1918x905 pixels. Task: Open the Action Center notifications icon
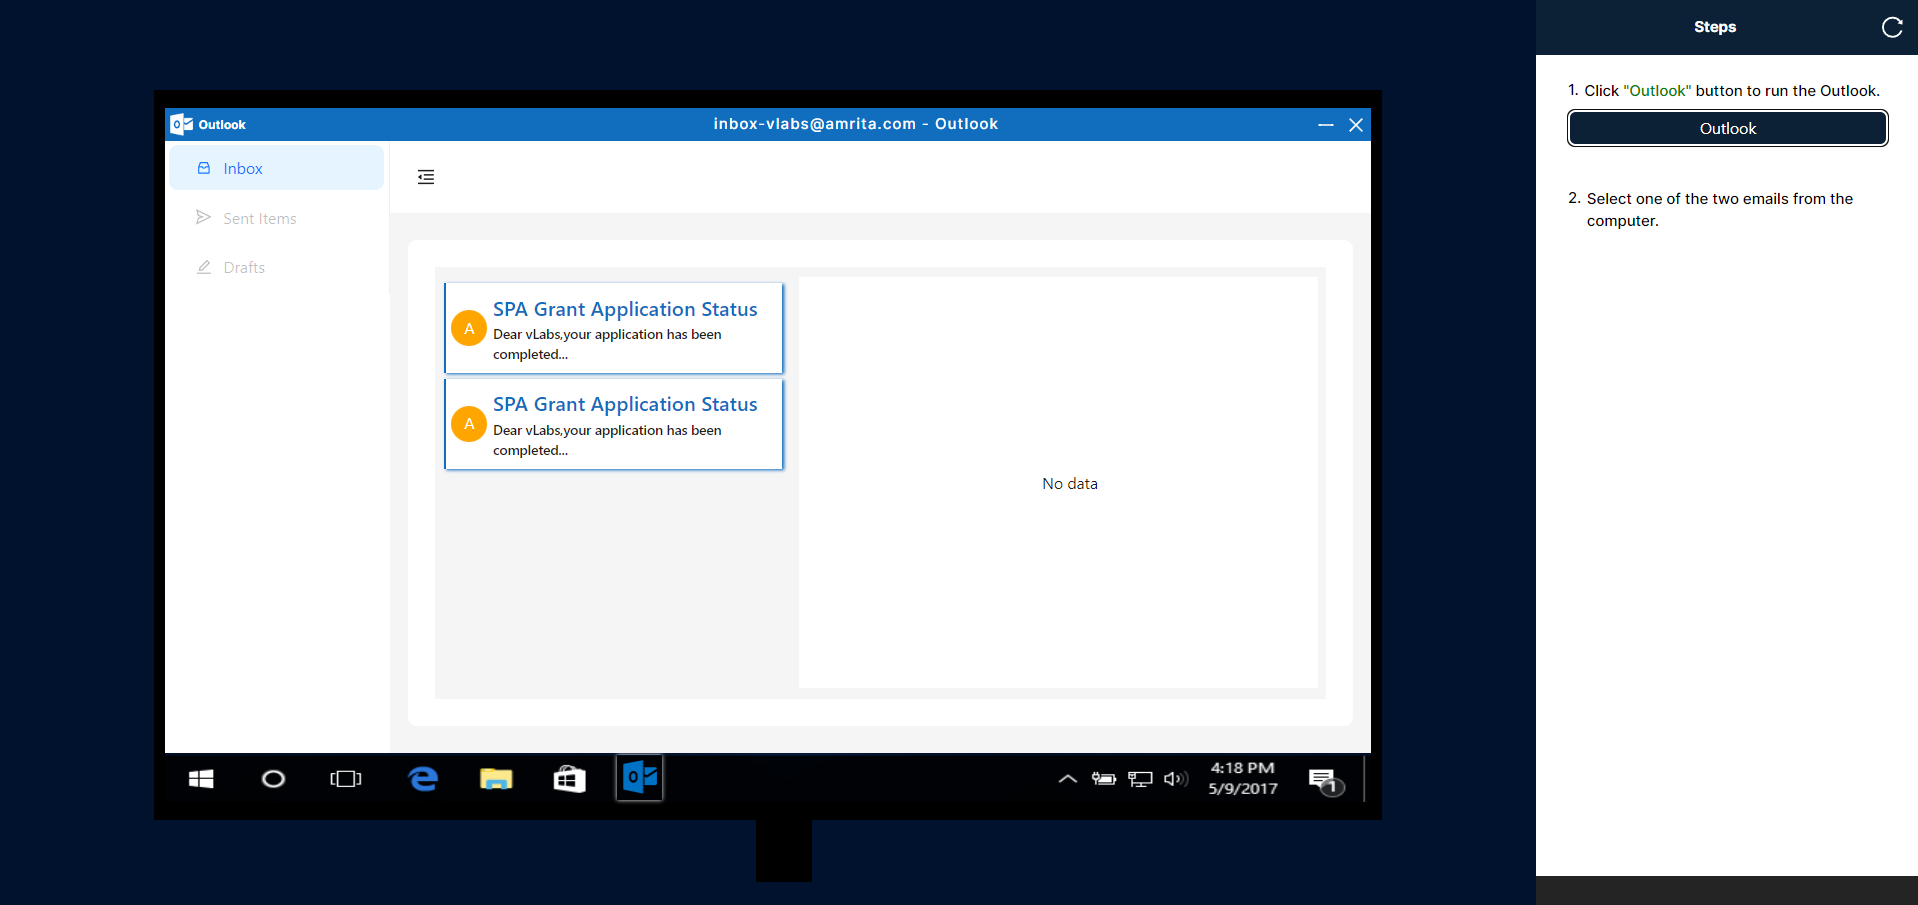click(1325, 781)
